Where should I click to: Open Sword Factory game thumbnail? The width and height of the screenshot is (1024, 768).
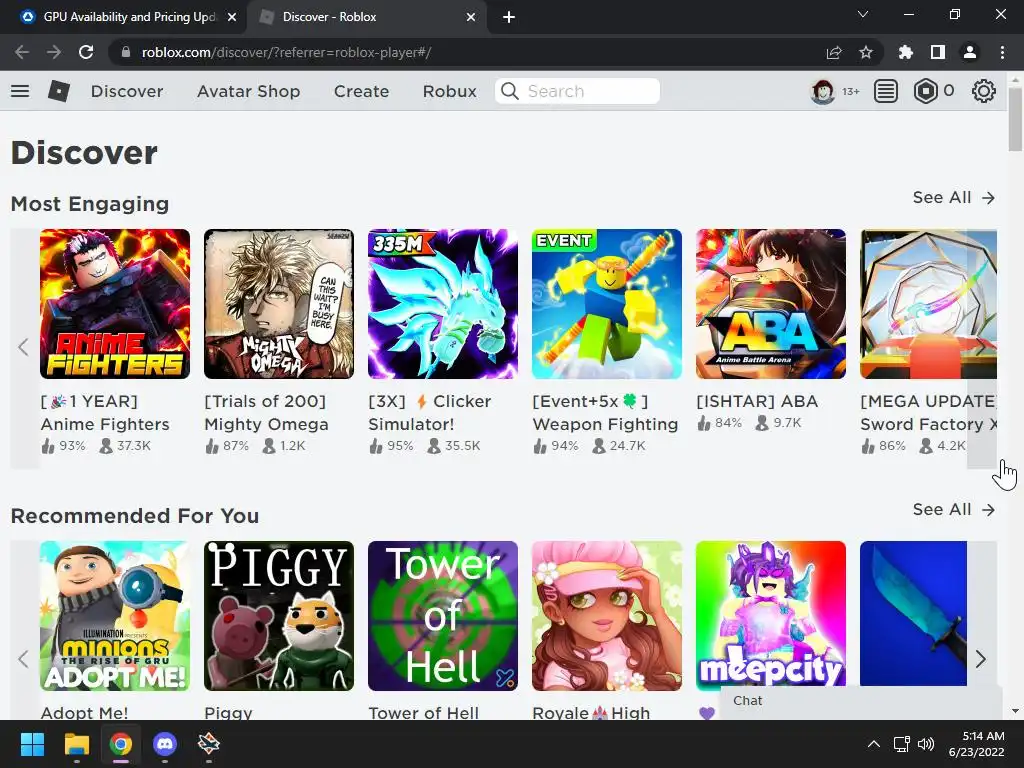(928, 304)
